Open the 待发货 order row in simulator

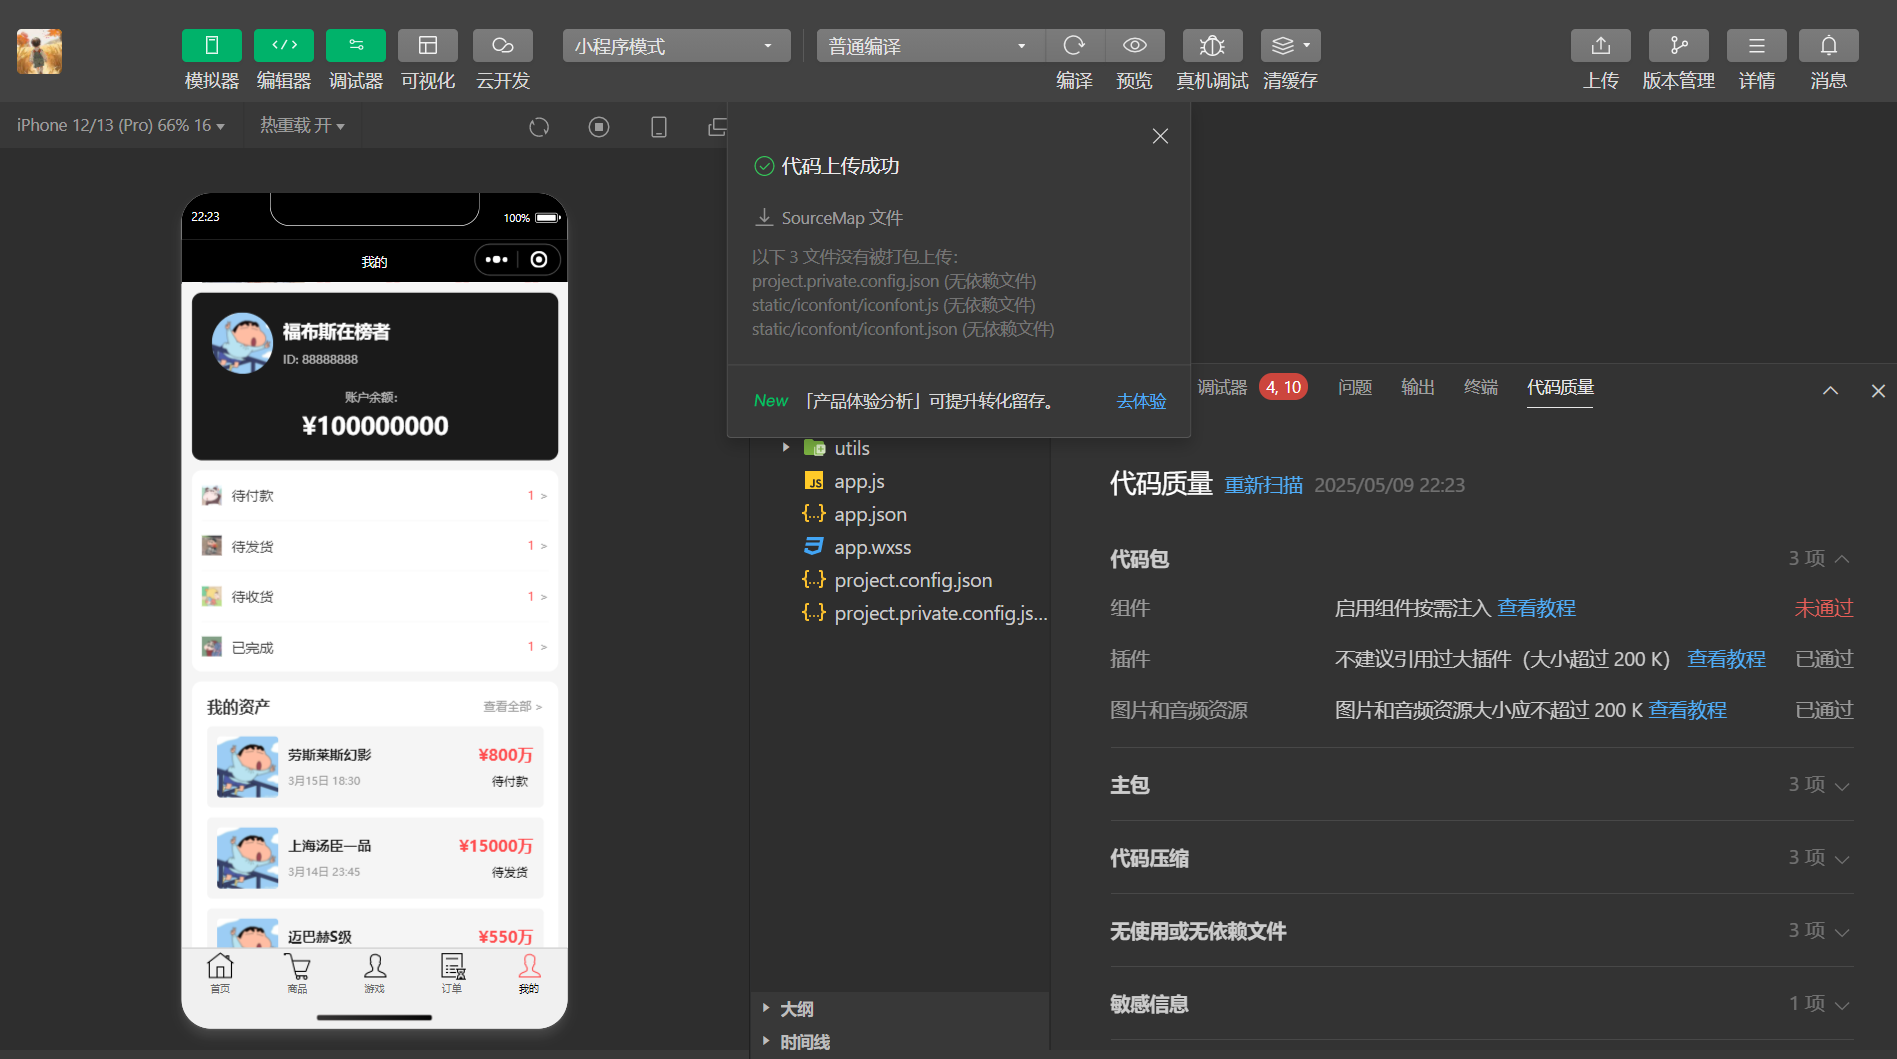[x=374, y=546]
